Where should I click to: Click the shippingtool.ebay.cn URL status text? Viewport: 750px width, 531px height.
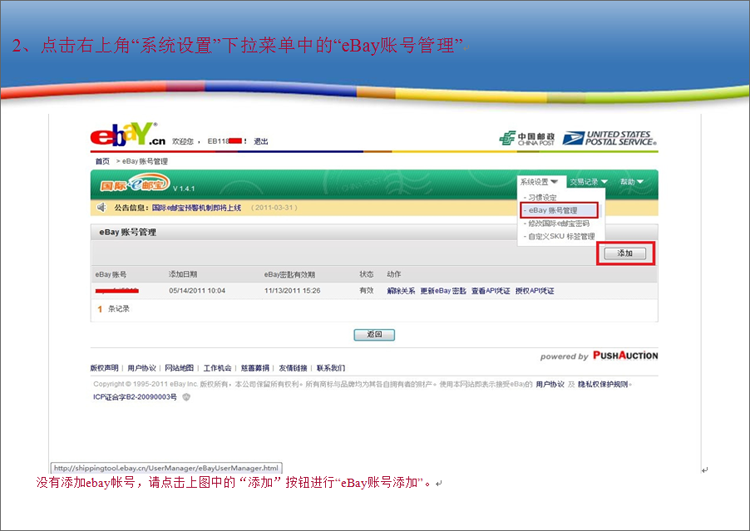[166, 468]
